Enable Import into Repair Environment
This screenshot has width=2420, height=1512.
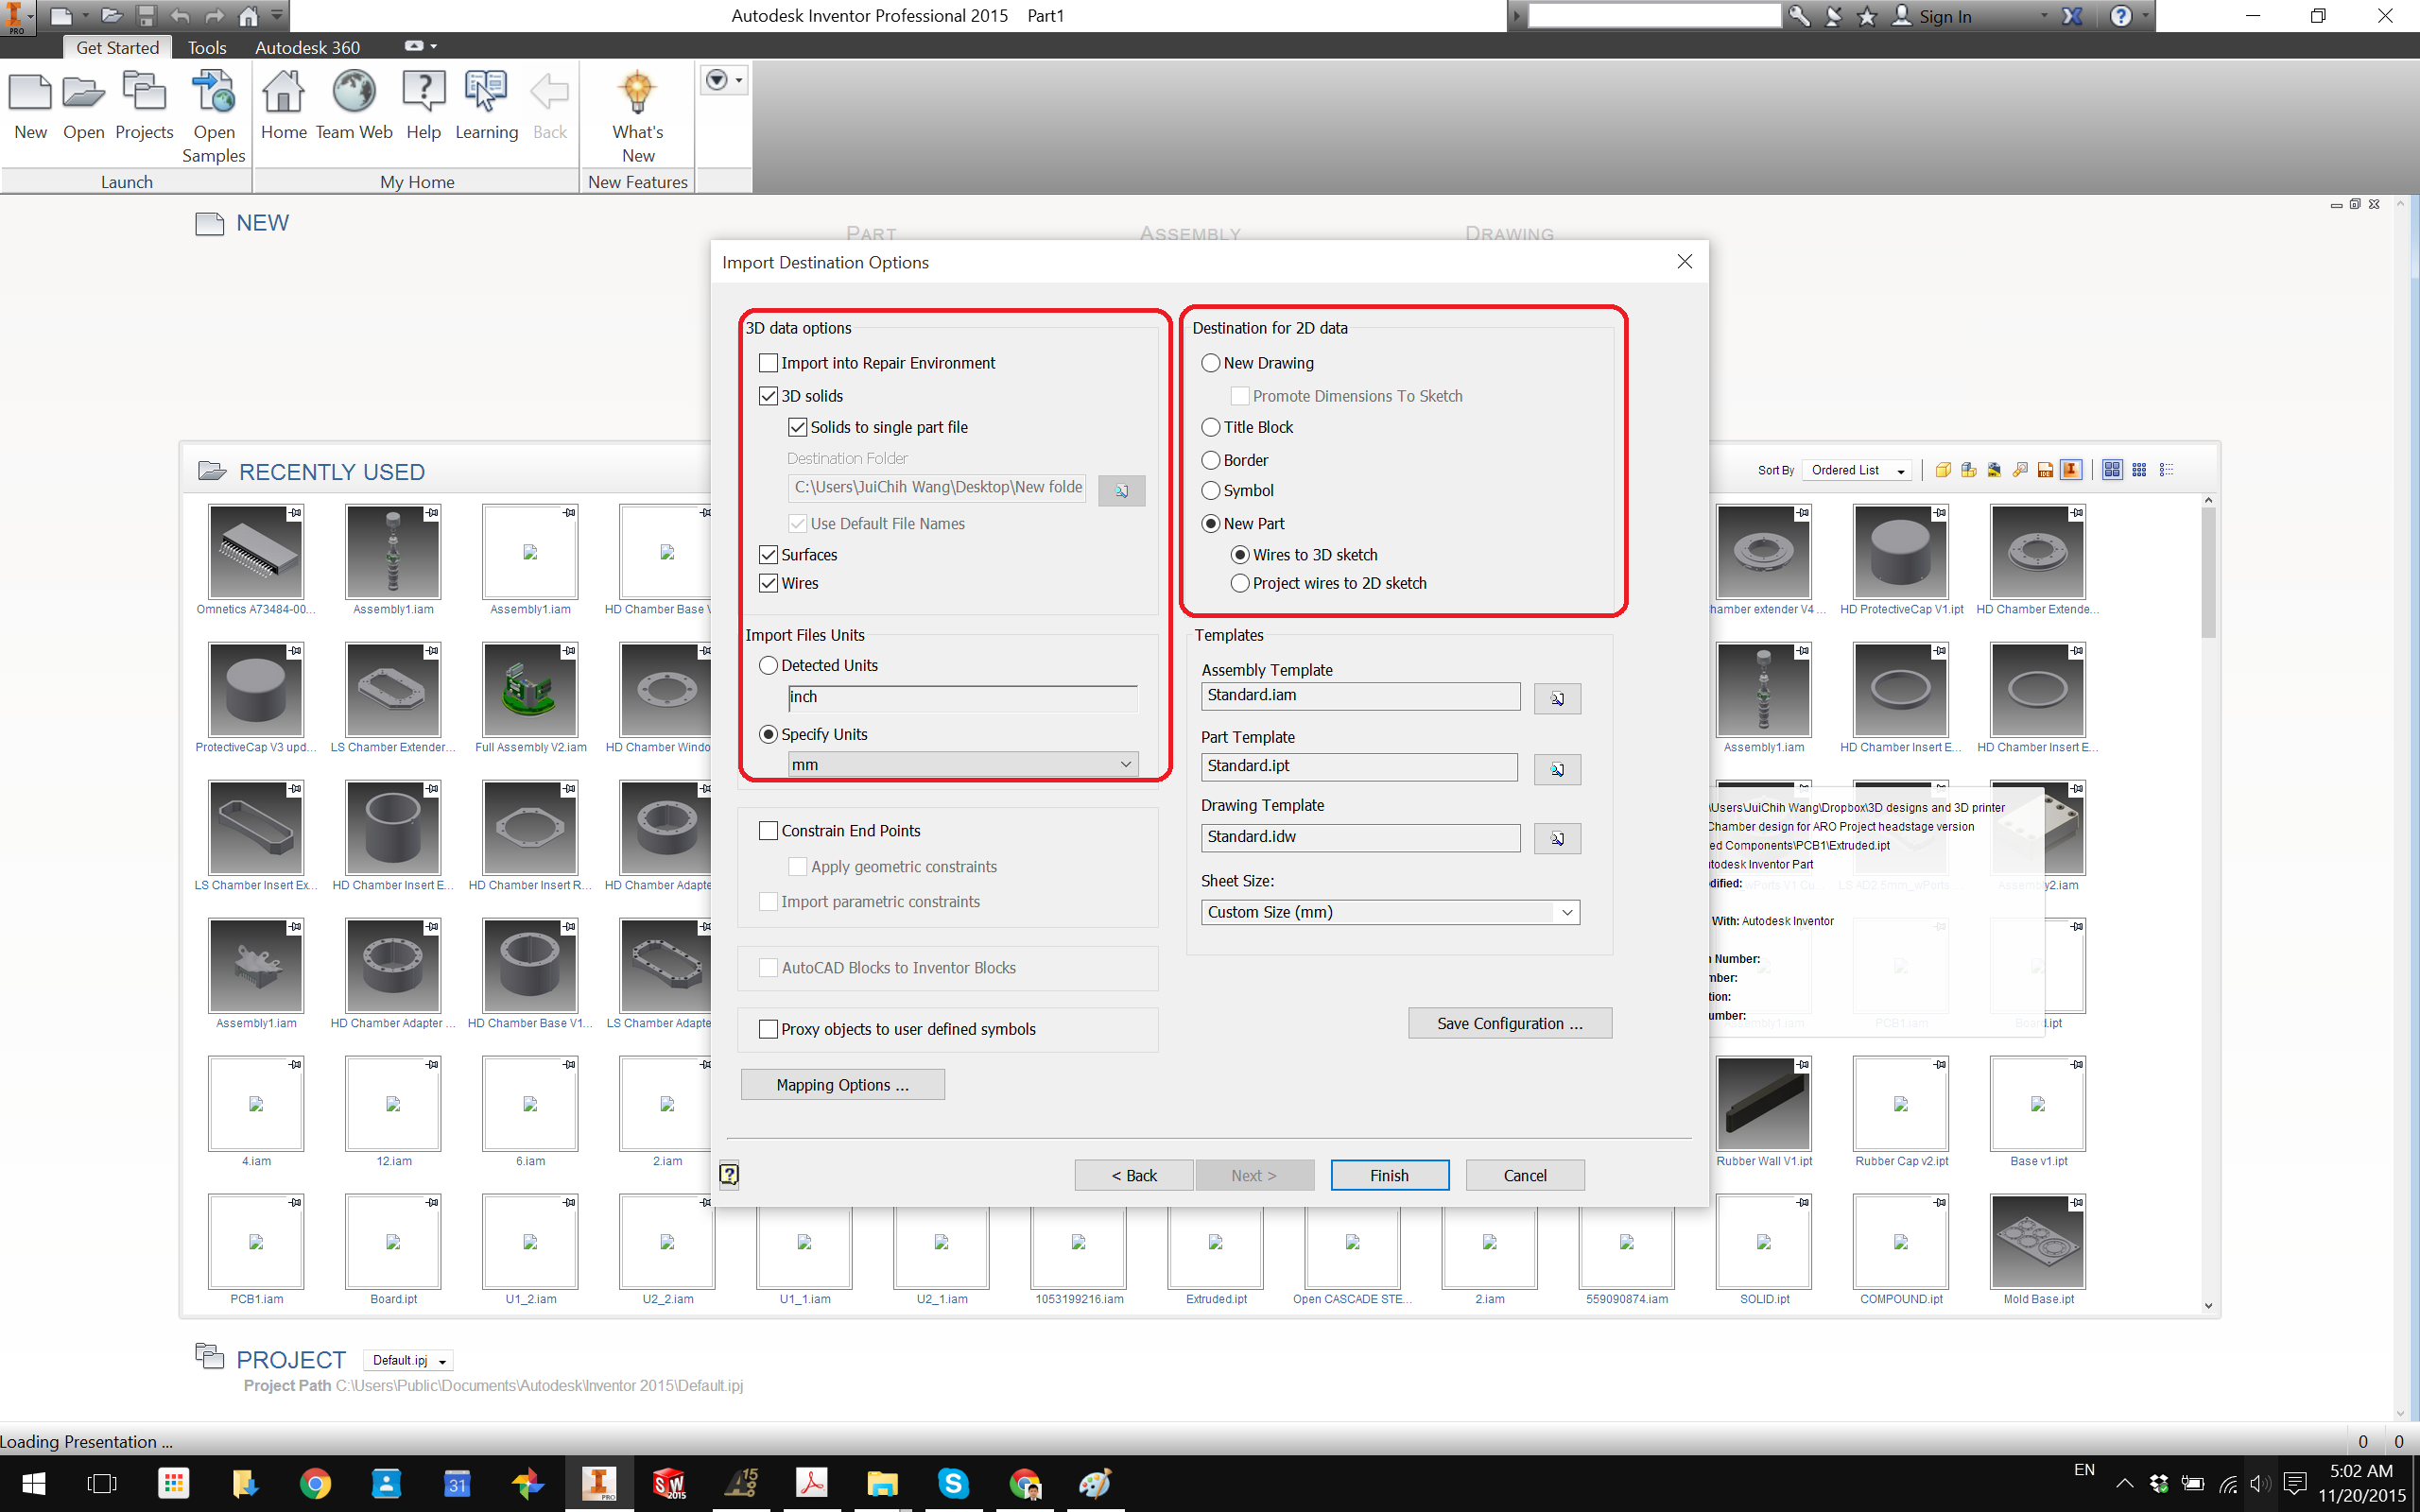point(767,362)
